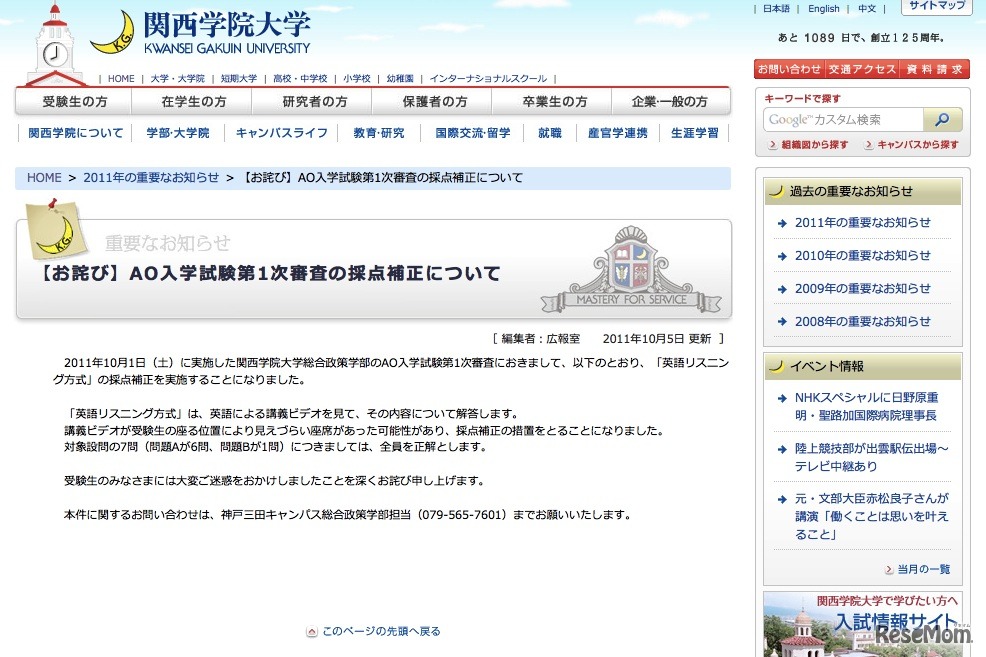
Task: Switch language to 中文
Action: click(x=867, y=9)
